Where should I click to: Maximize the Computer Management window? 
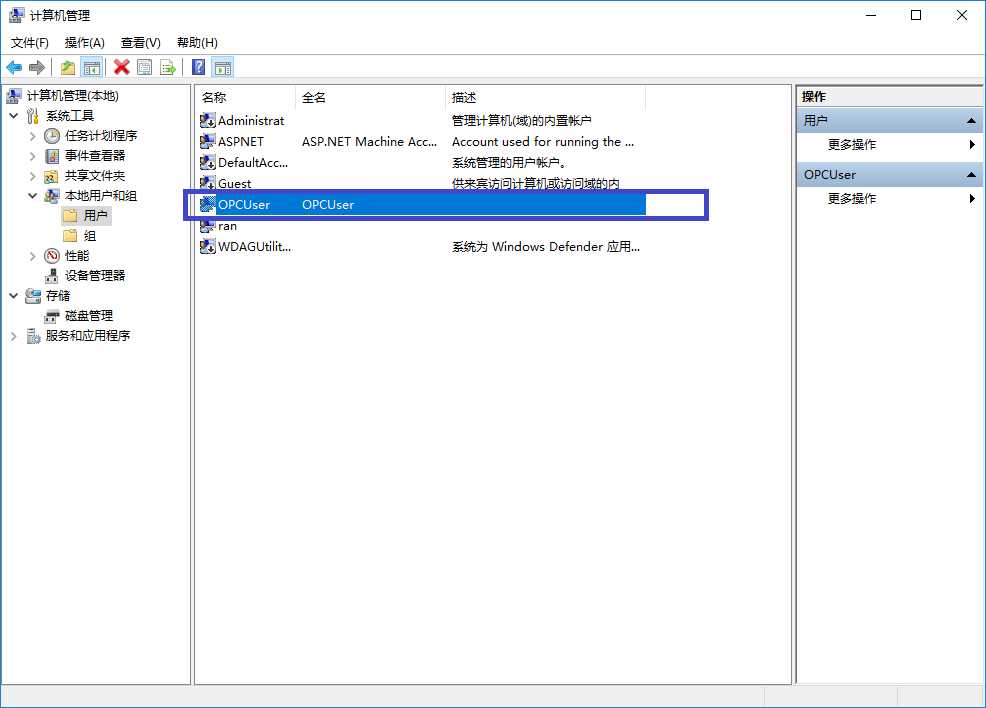click(x=916, y=15)
